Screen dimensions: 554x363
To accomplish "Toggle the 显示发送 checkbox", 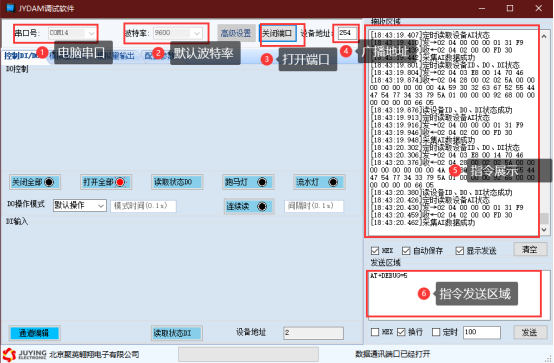I will coord(459,251).
